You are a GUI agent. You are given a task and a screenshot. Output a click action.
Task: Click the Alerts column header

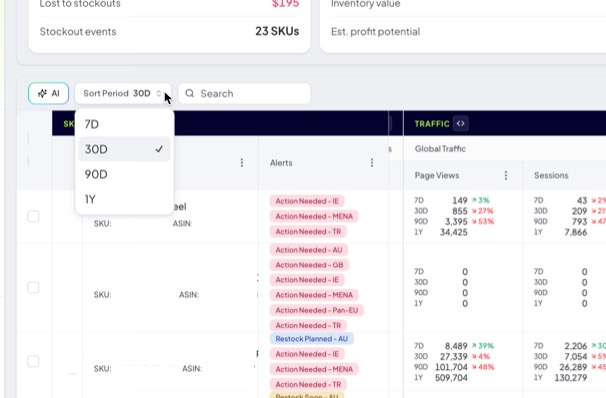[x=281, y=163]
